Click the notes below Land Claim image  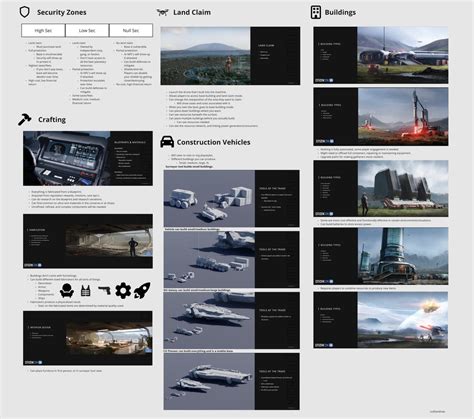point(212,109)
